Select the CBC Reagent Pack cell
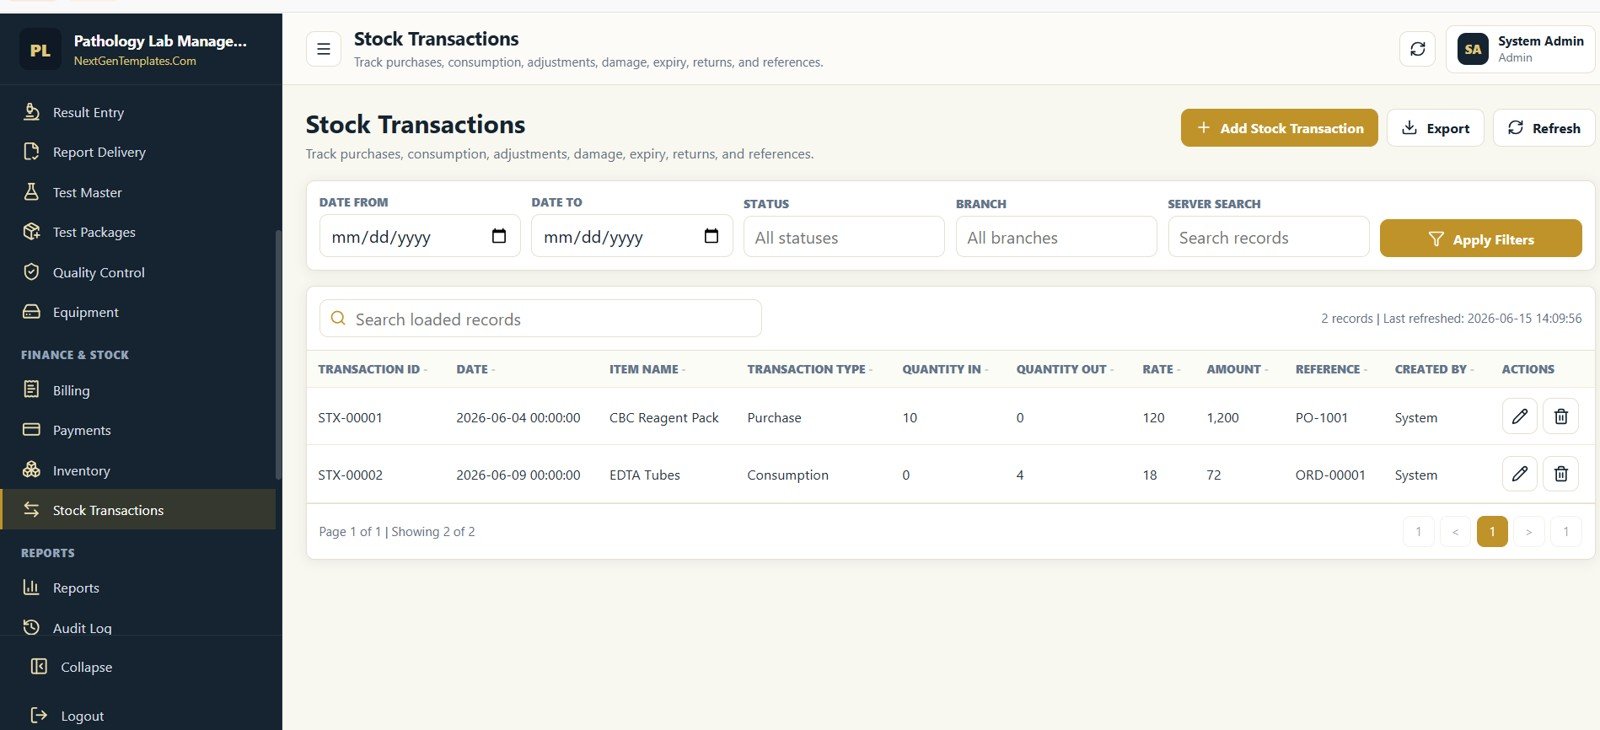 (x=664, y=417)
